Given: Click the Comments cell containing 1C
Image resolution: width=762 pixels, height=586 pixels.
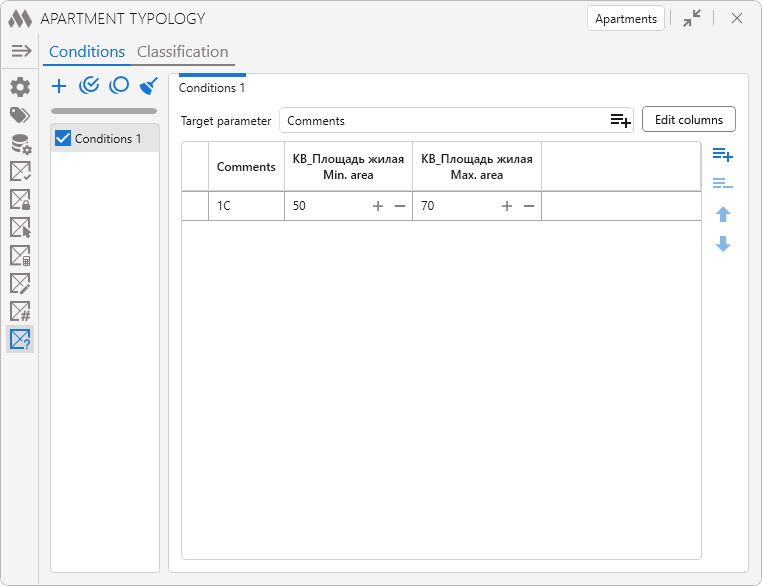Looking at the screenshot, I should pyautogui.click(x=246, y=206).
